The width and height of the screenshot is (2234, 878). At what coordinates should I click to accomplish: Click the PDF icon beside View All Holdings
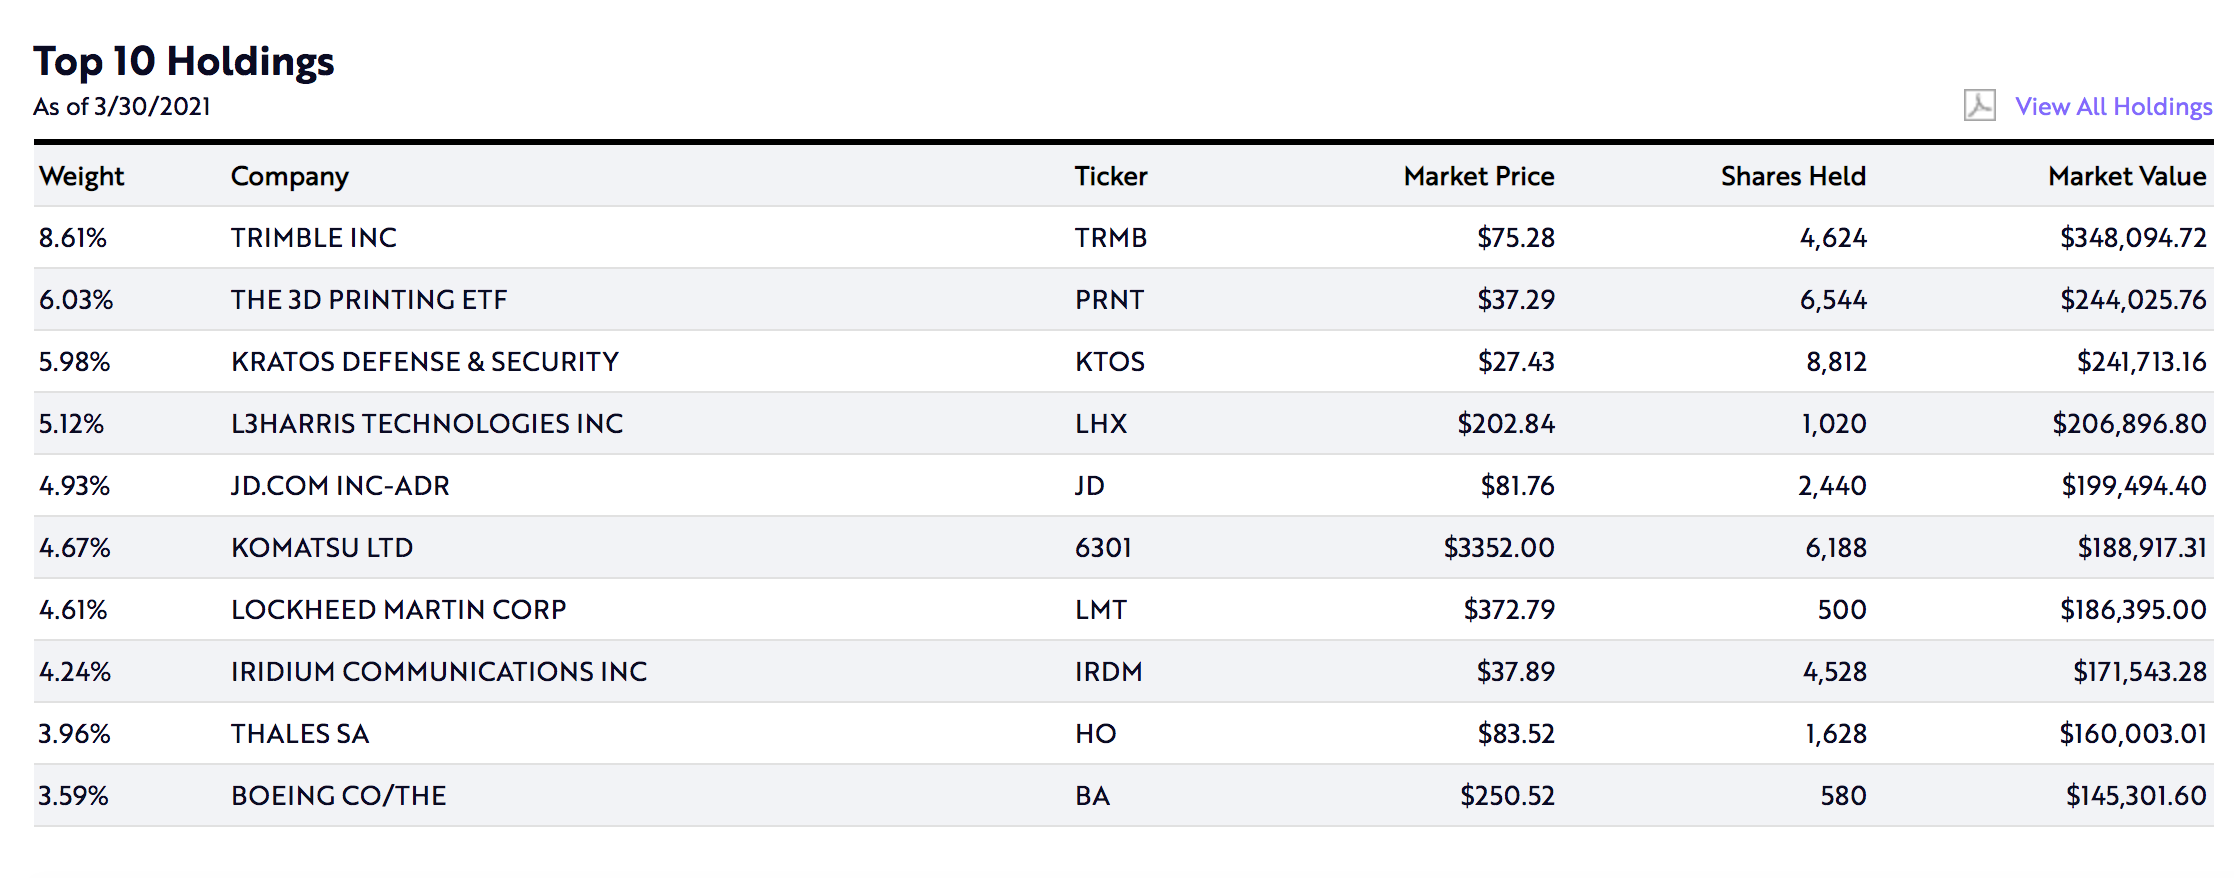click(x=1979, y=105)
